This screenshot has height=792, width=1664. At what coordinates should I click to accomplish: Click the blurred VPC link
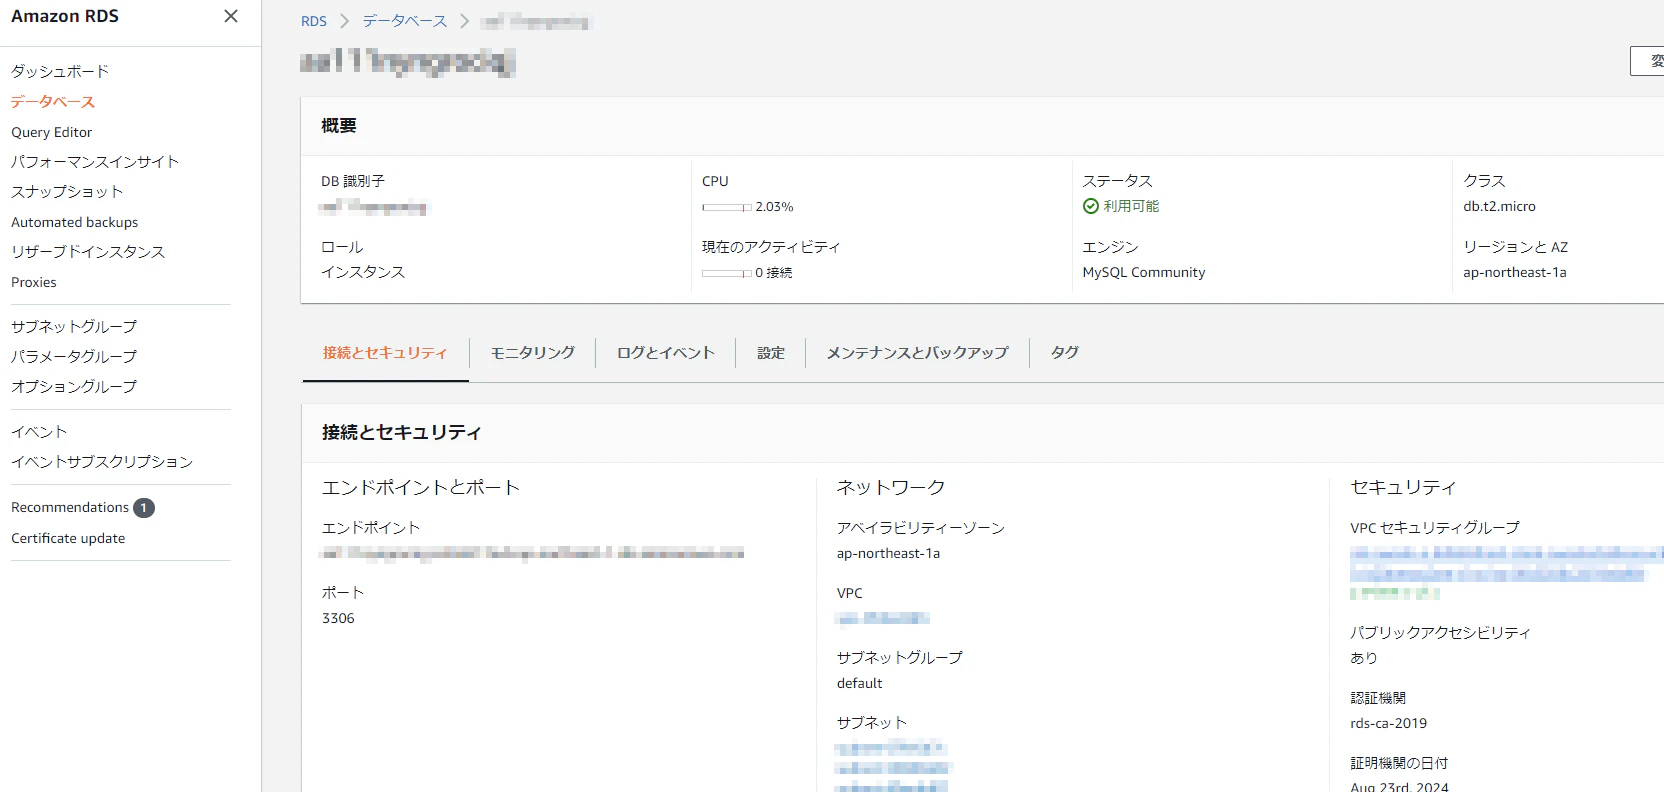click(x=883, y=618)
